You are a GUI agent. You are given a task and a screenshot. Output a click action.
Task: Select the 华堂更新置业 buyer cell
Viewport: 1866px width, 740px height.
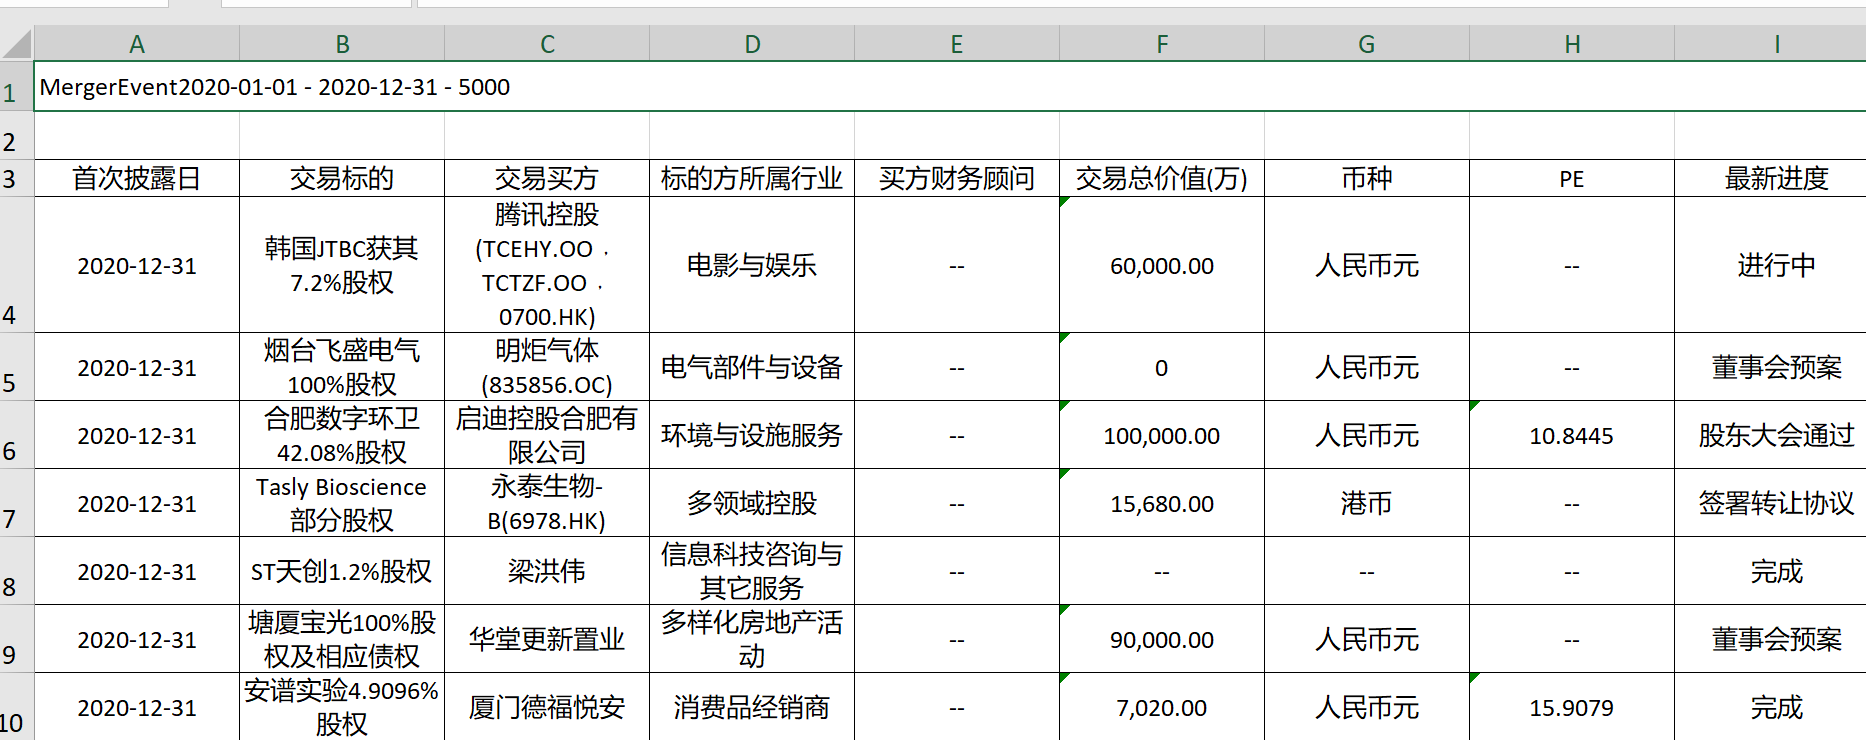coord(547,639)
